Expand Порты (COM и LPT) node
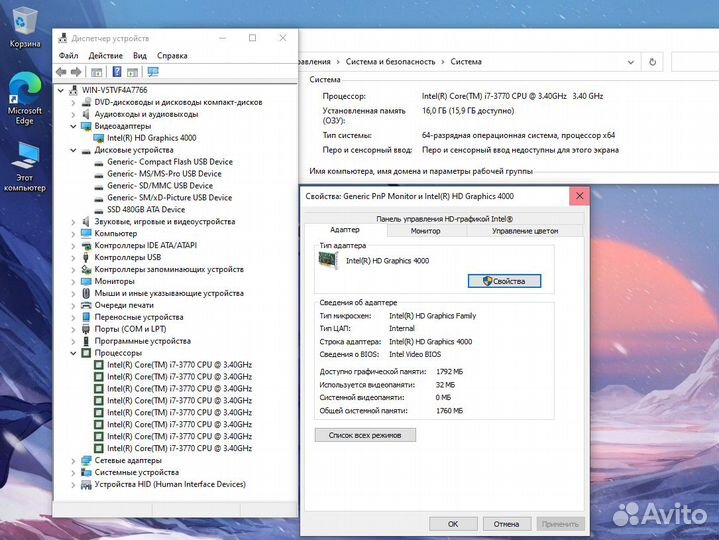Image resolution: width=719 pixels, height=540 pixels. click(73, 329)
